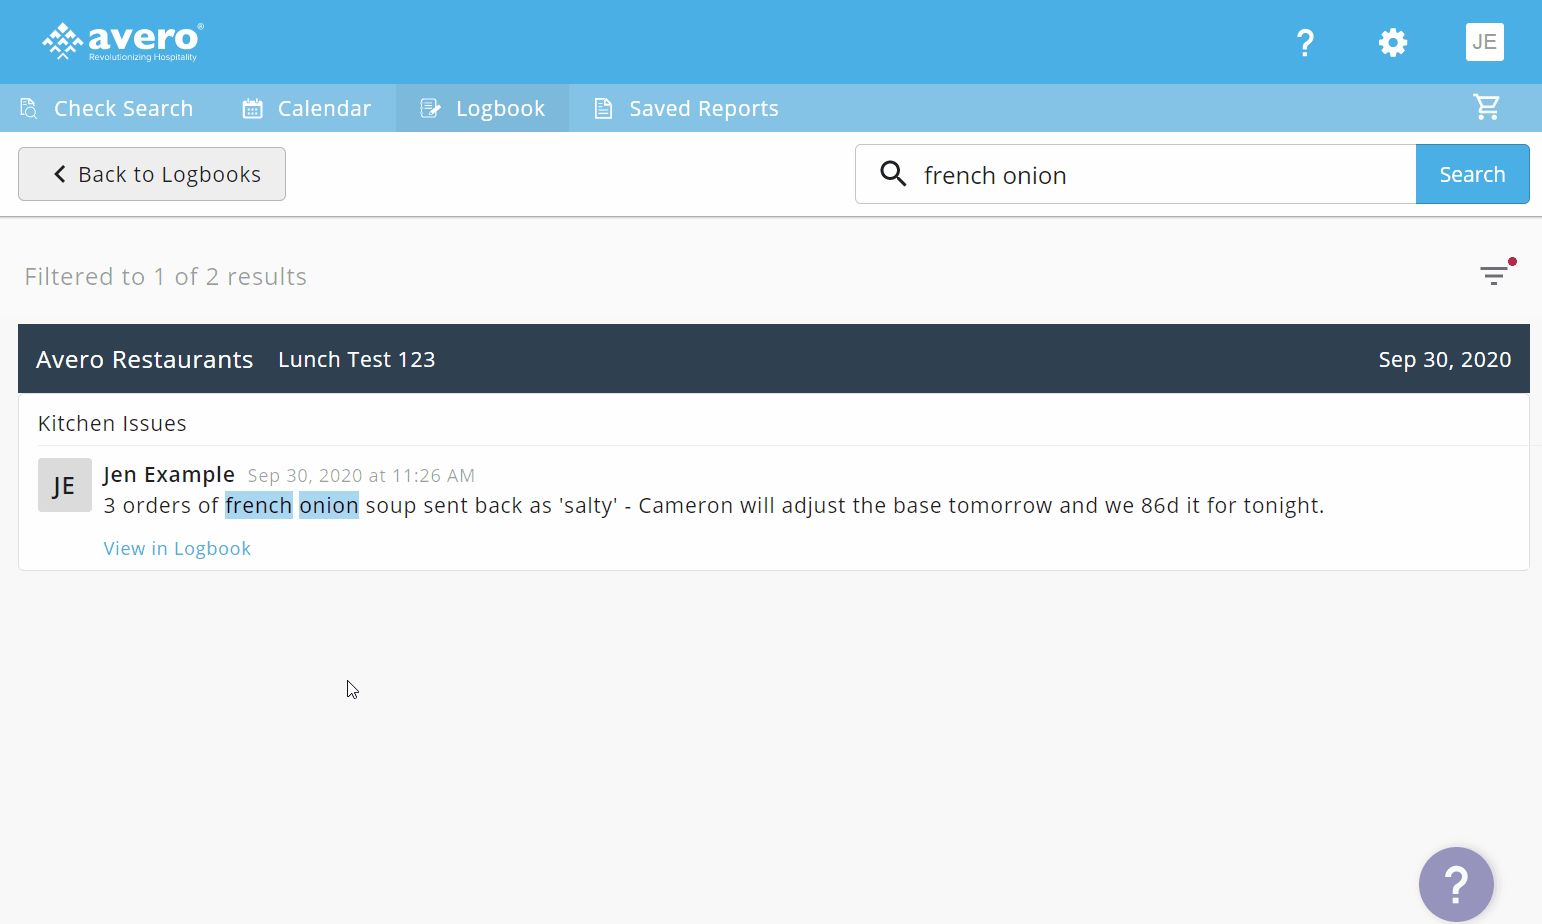Open the Saved Reports tab
The image size is (1542, 924).
(703, 108)
